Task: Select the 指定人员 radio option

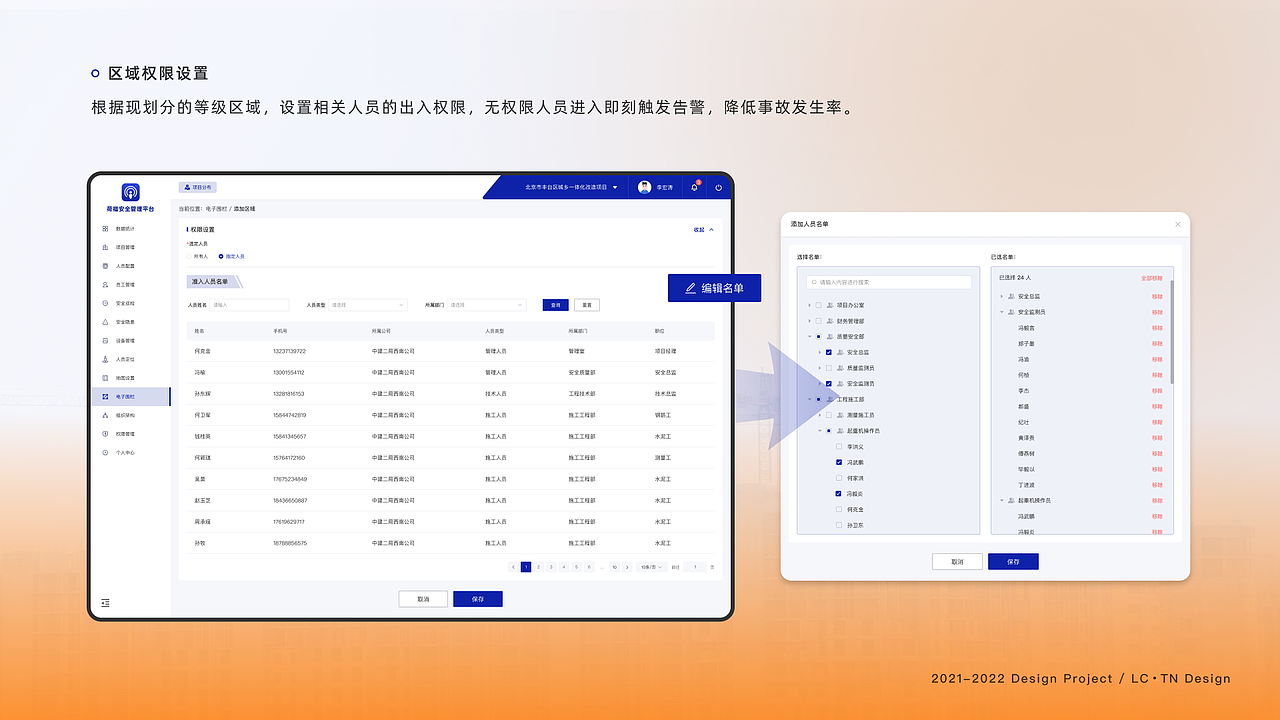Action: click(x=231, y=256)
